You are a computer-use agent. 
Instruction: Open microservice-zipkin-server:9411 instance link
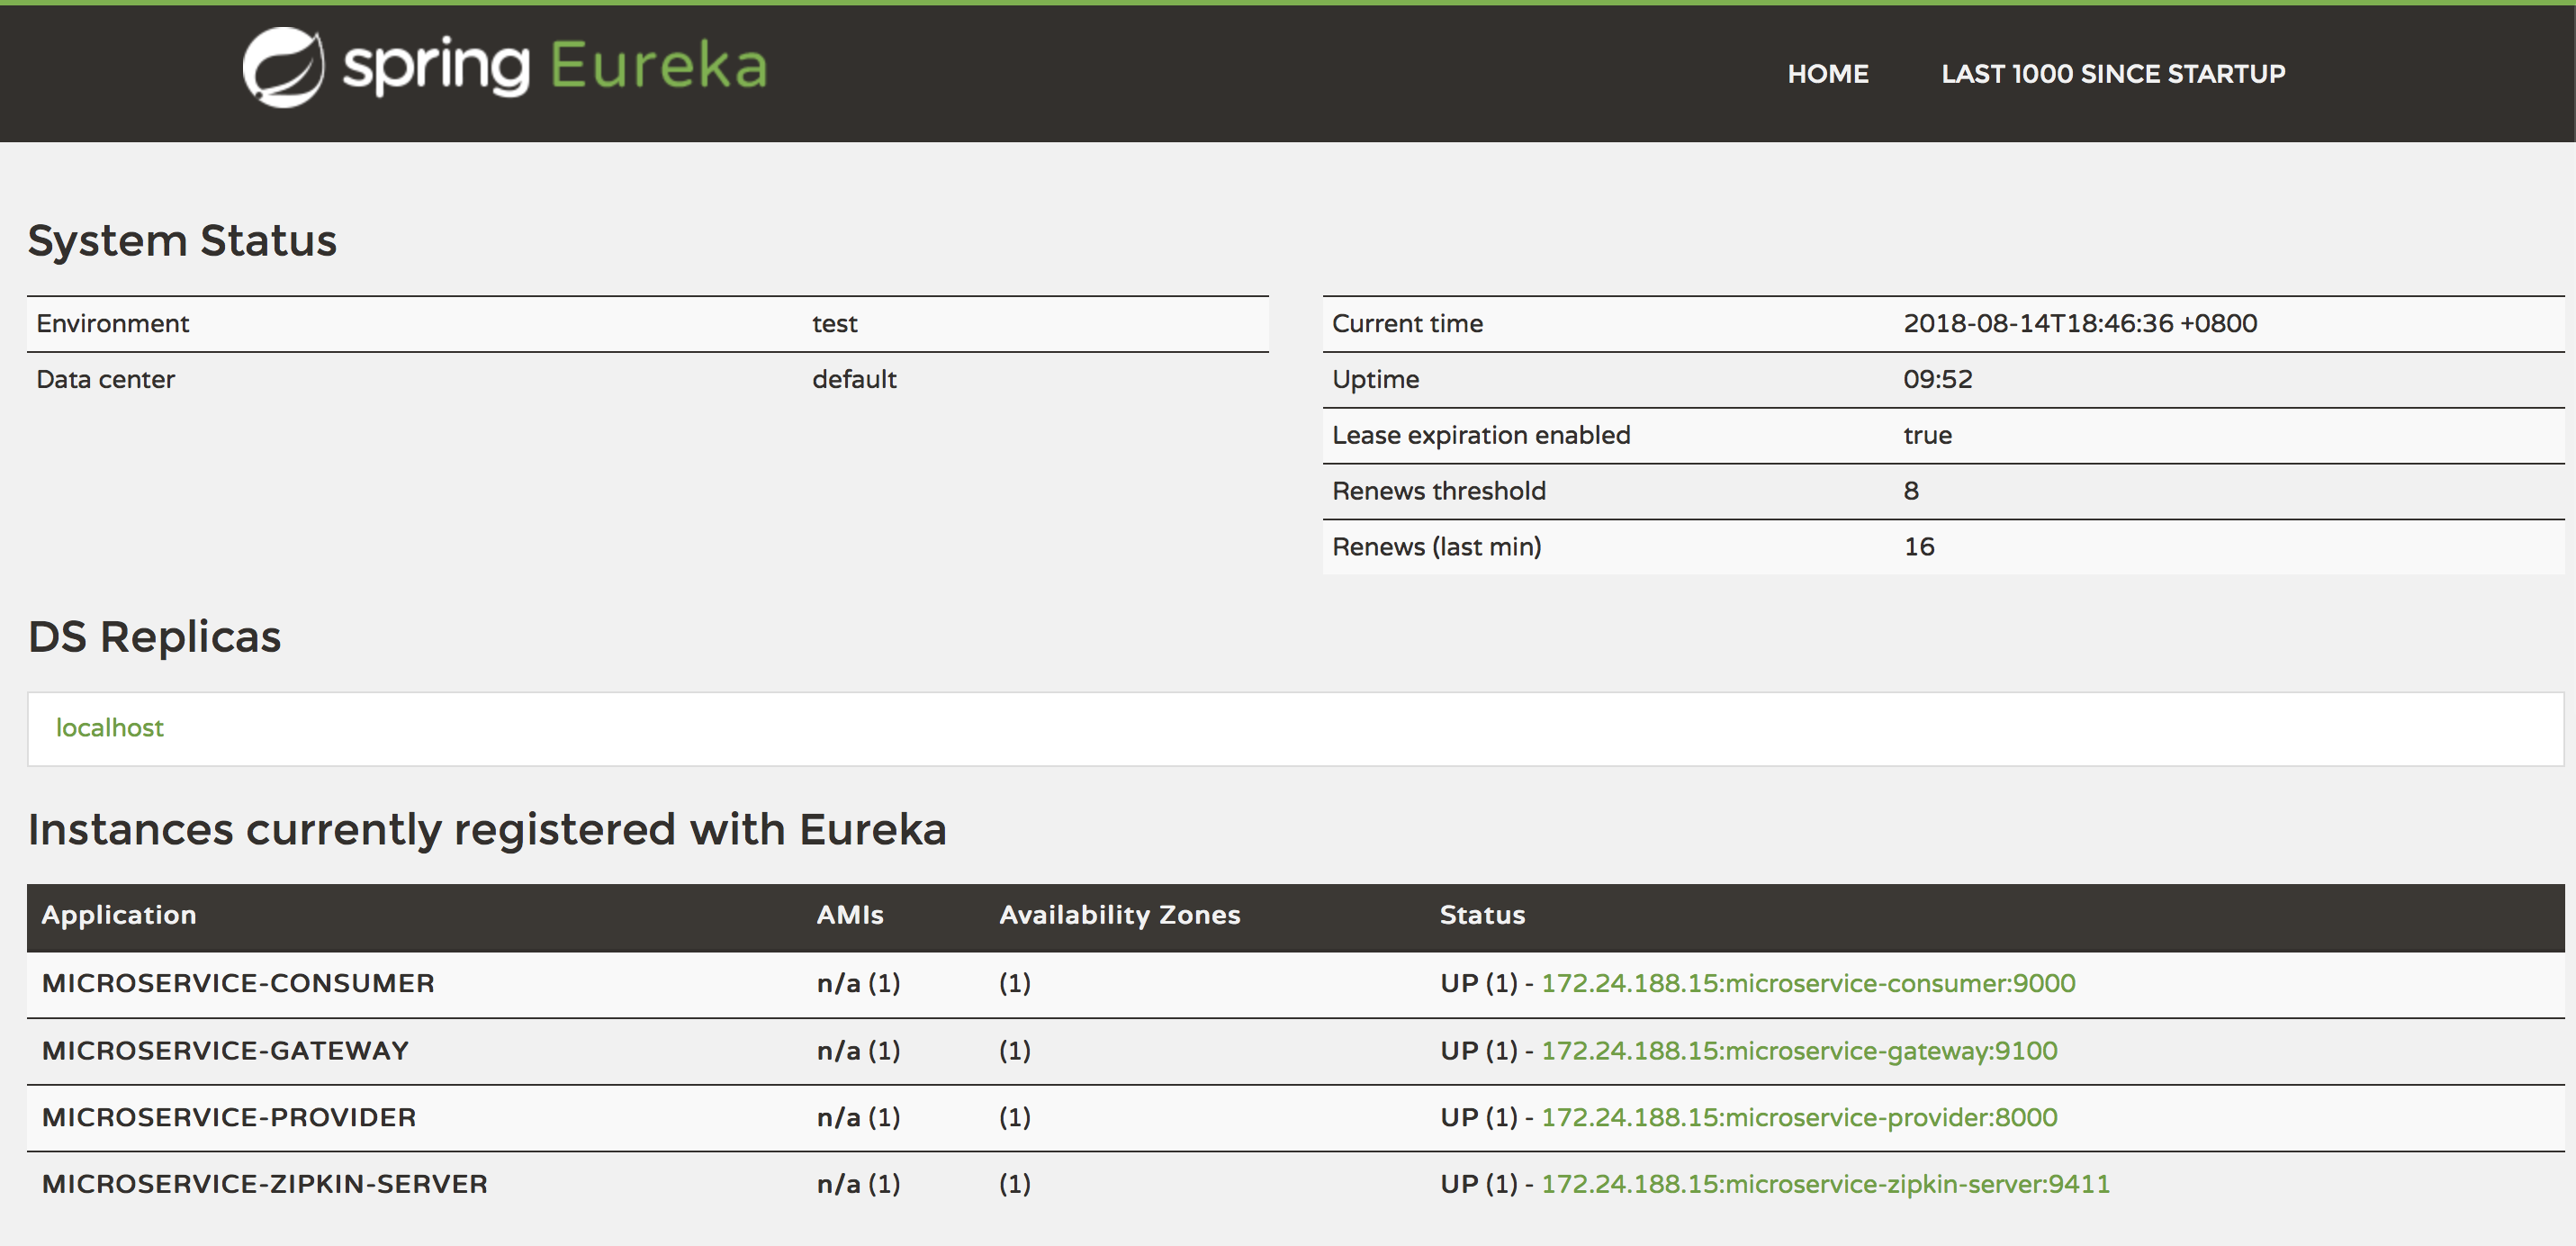coord(1825,1184)
